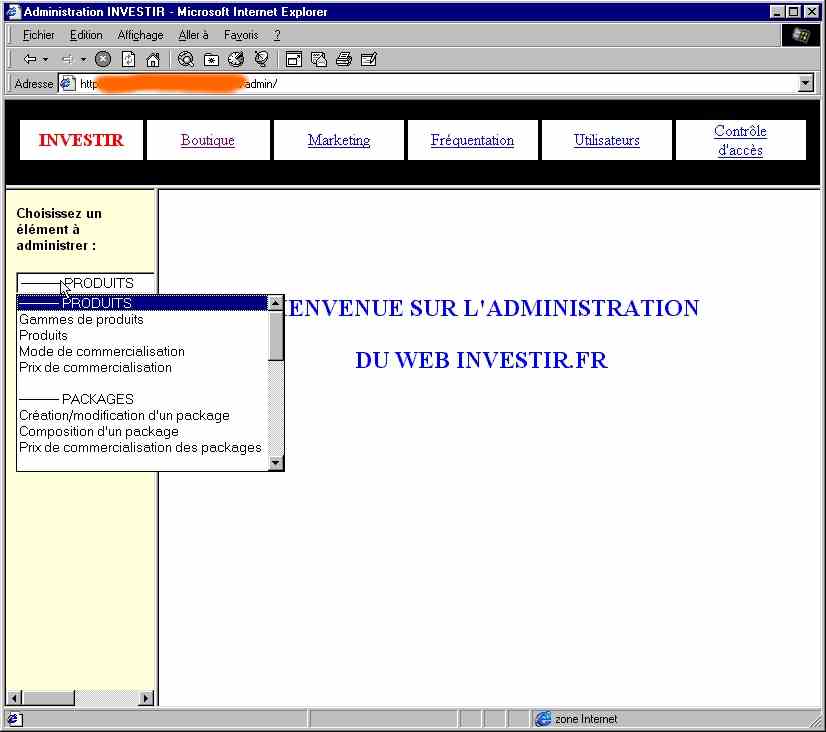Screen dimensions: 826x732
Task: Click the left frame horizontal scrollbar thumb
Action: click(x=48, y=698)
